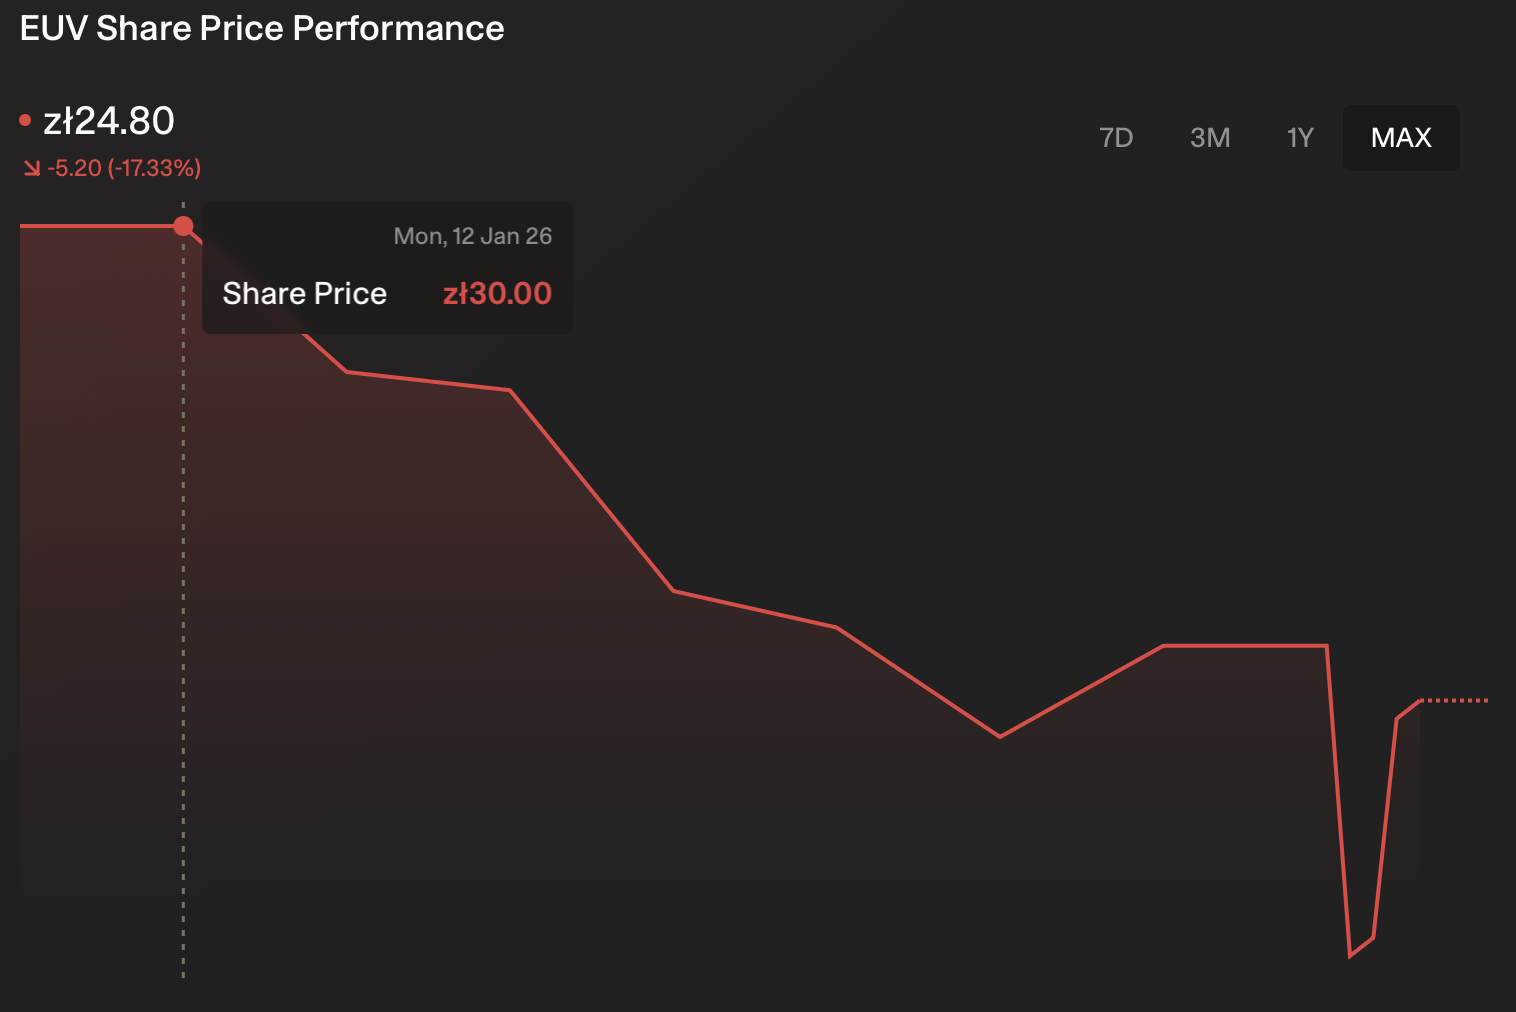The image size is (1516, 1012).
Task: Select the 7D time range
Action: tap(1116, 138)
